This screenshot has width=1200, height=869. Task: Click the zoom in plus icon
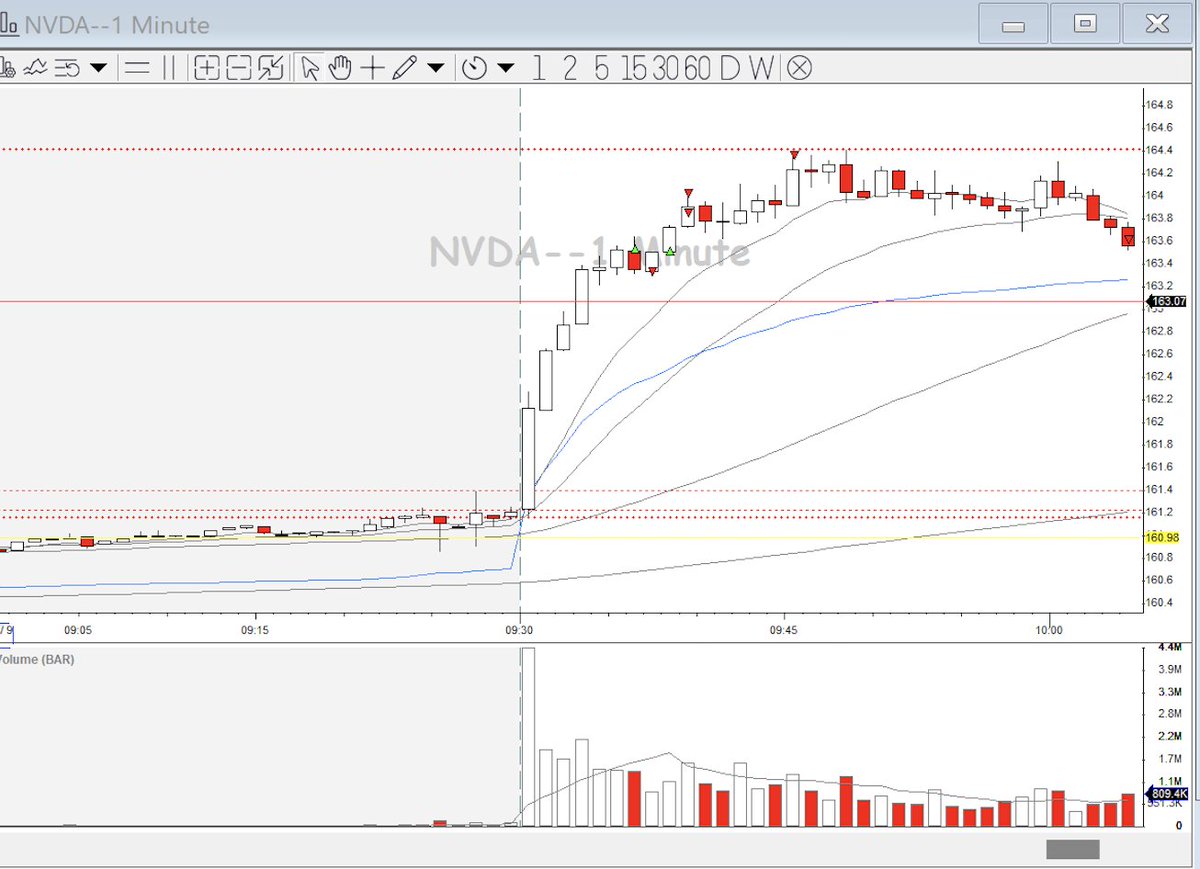tap(207, 68)
